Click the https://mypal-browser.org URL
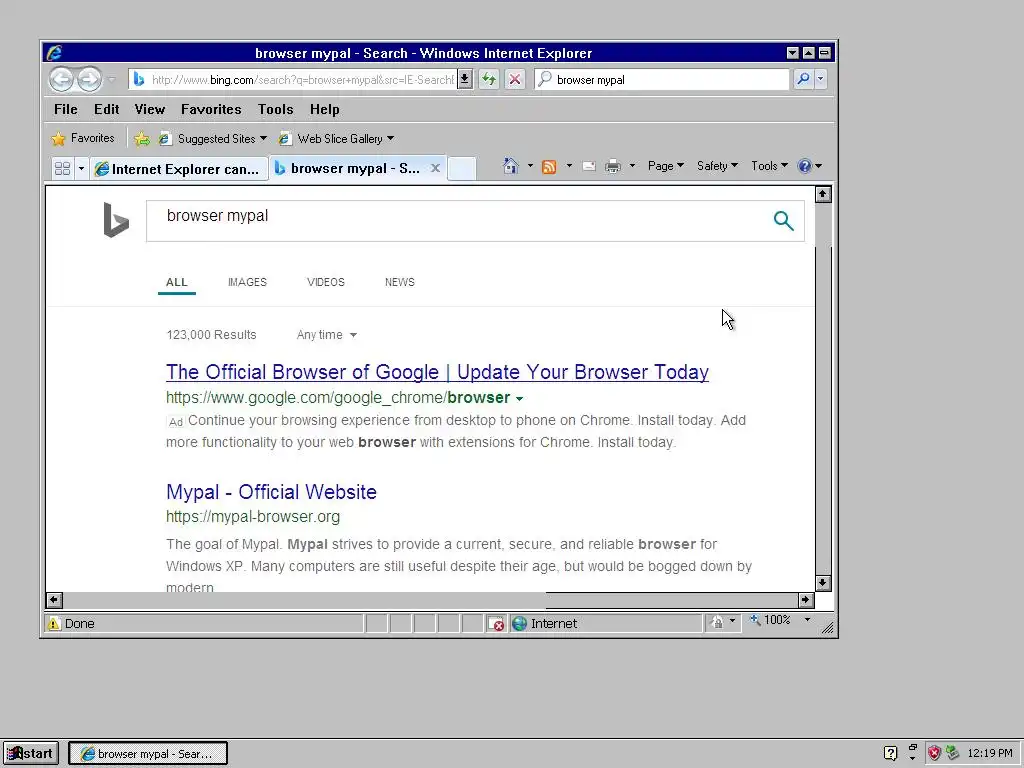 coord(253,517)
